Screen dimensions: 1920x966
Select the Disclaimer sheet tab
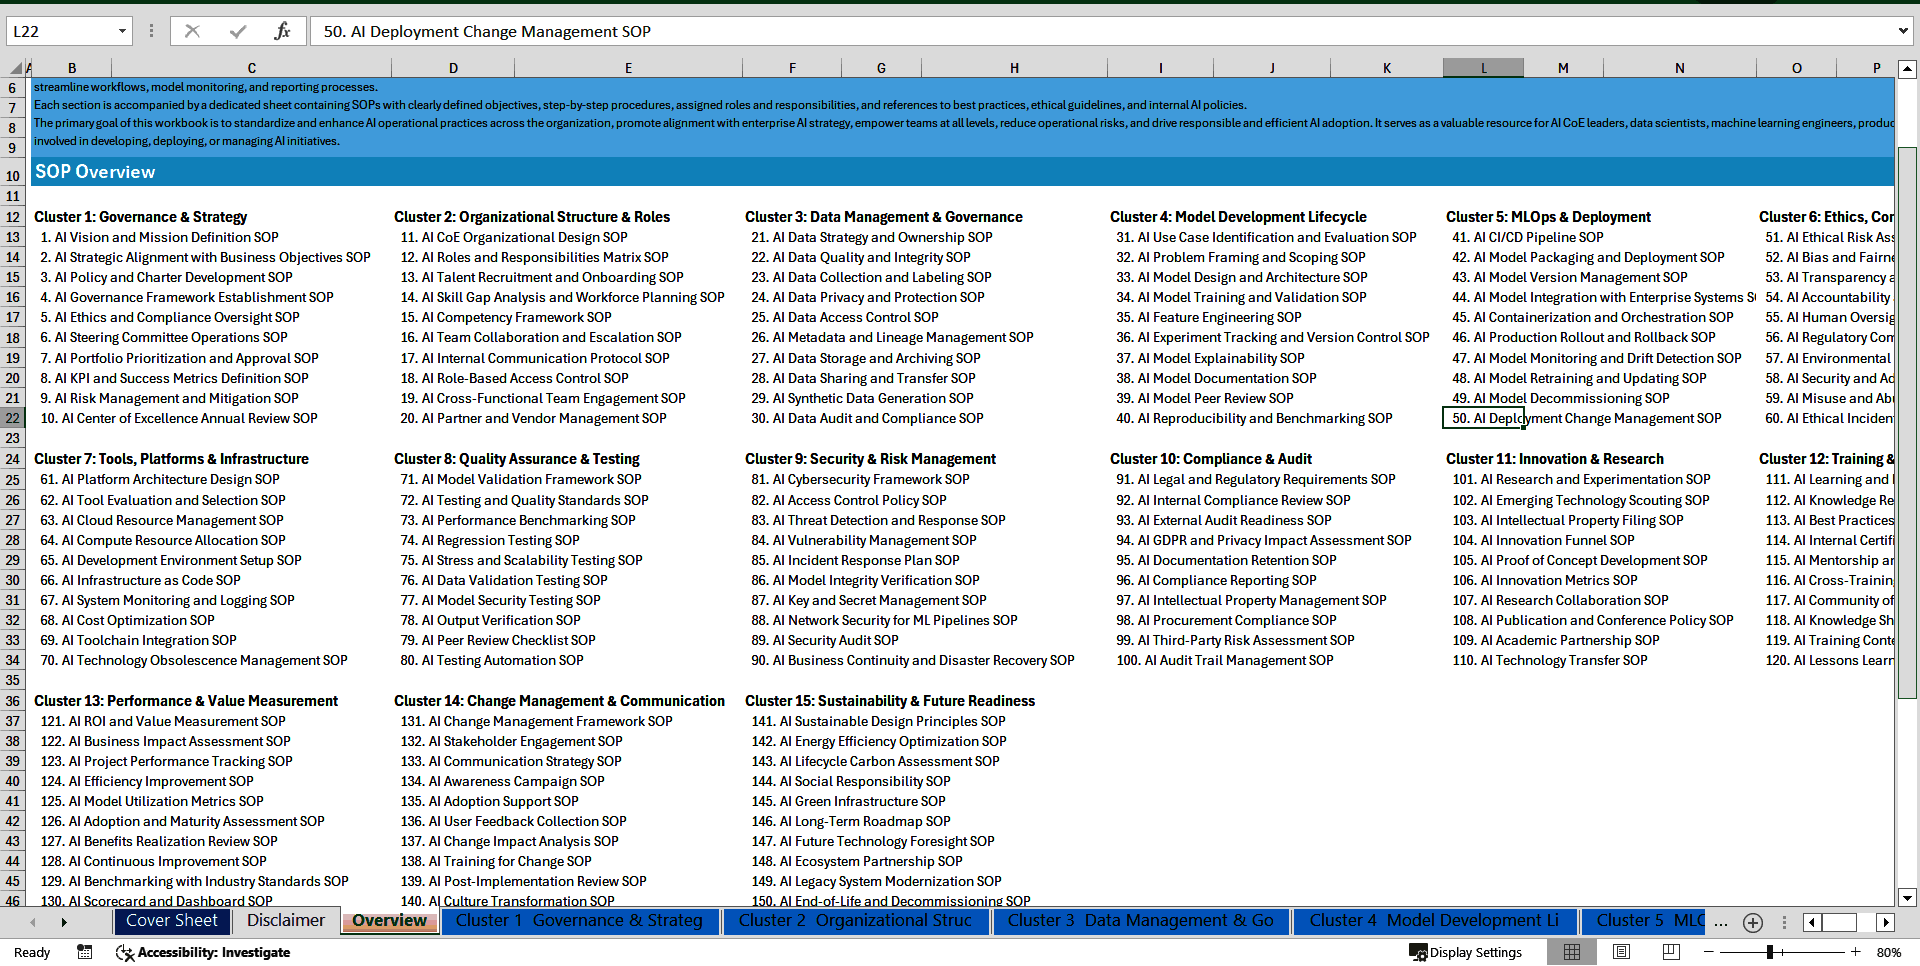pos(284,920)
